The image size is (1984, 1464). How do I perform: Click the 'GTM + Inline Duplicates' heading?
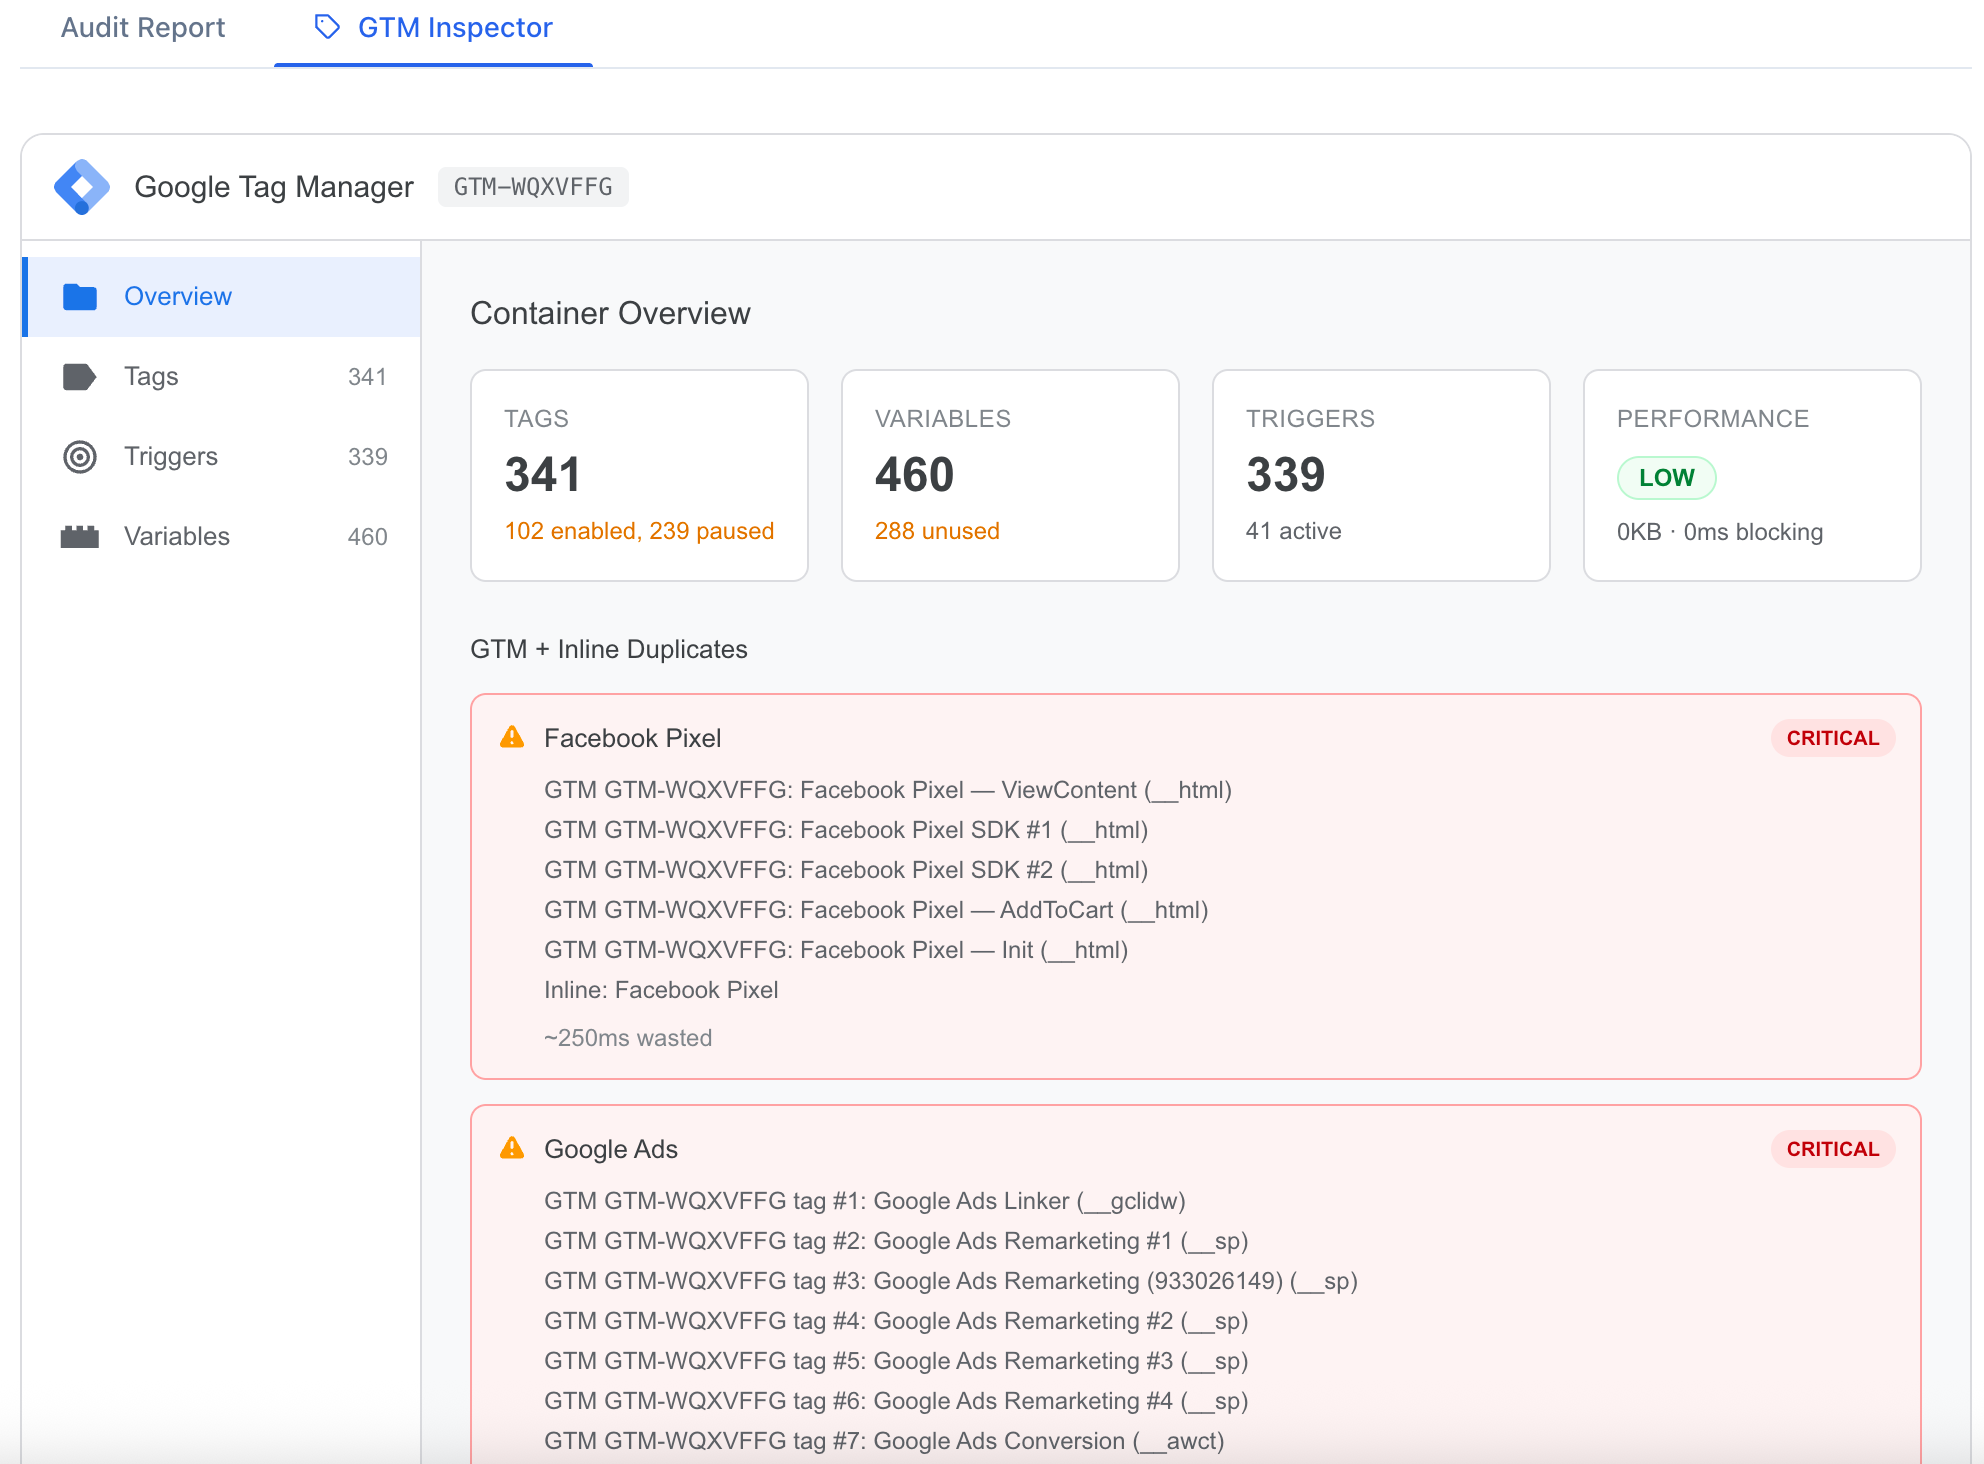[609, 650]
